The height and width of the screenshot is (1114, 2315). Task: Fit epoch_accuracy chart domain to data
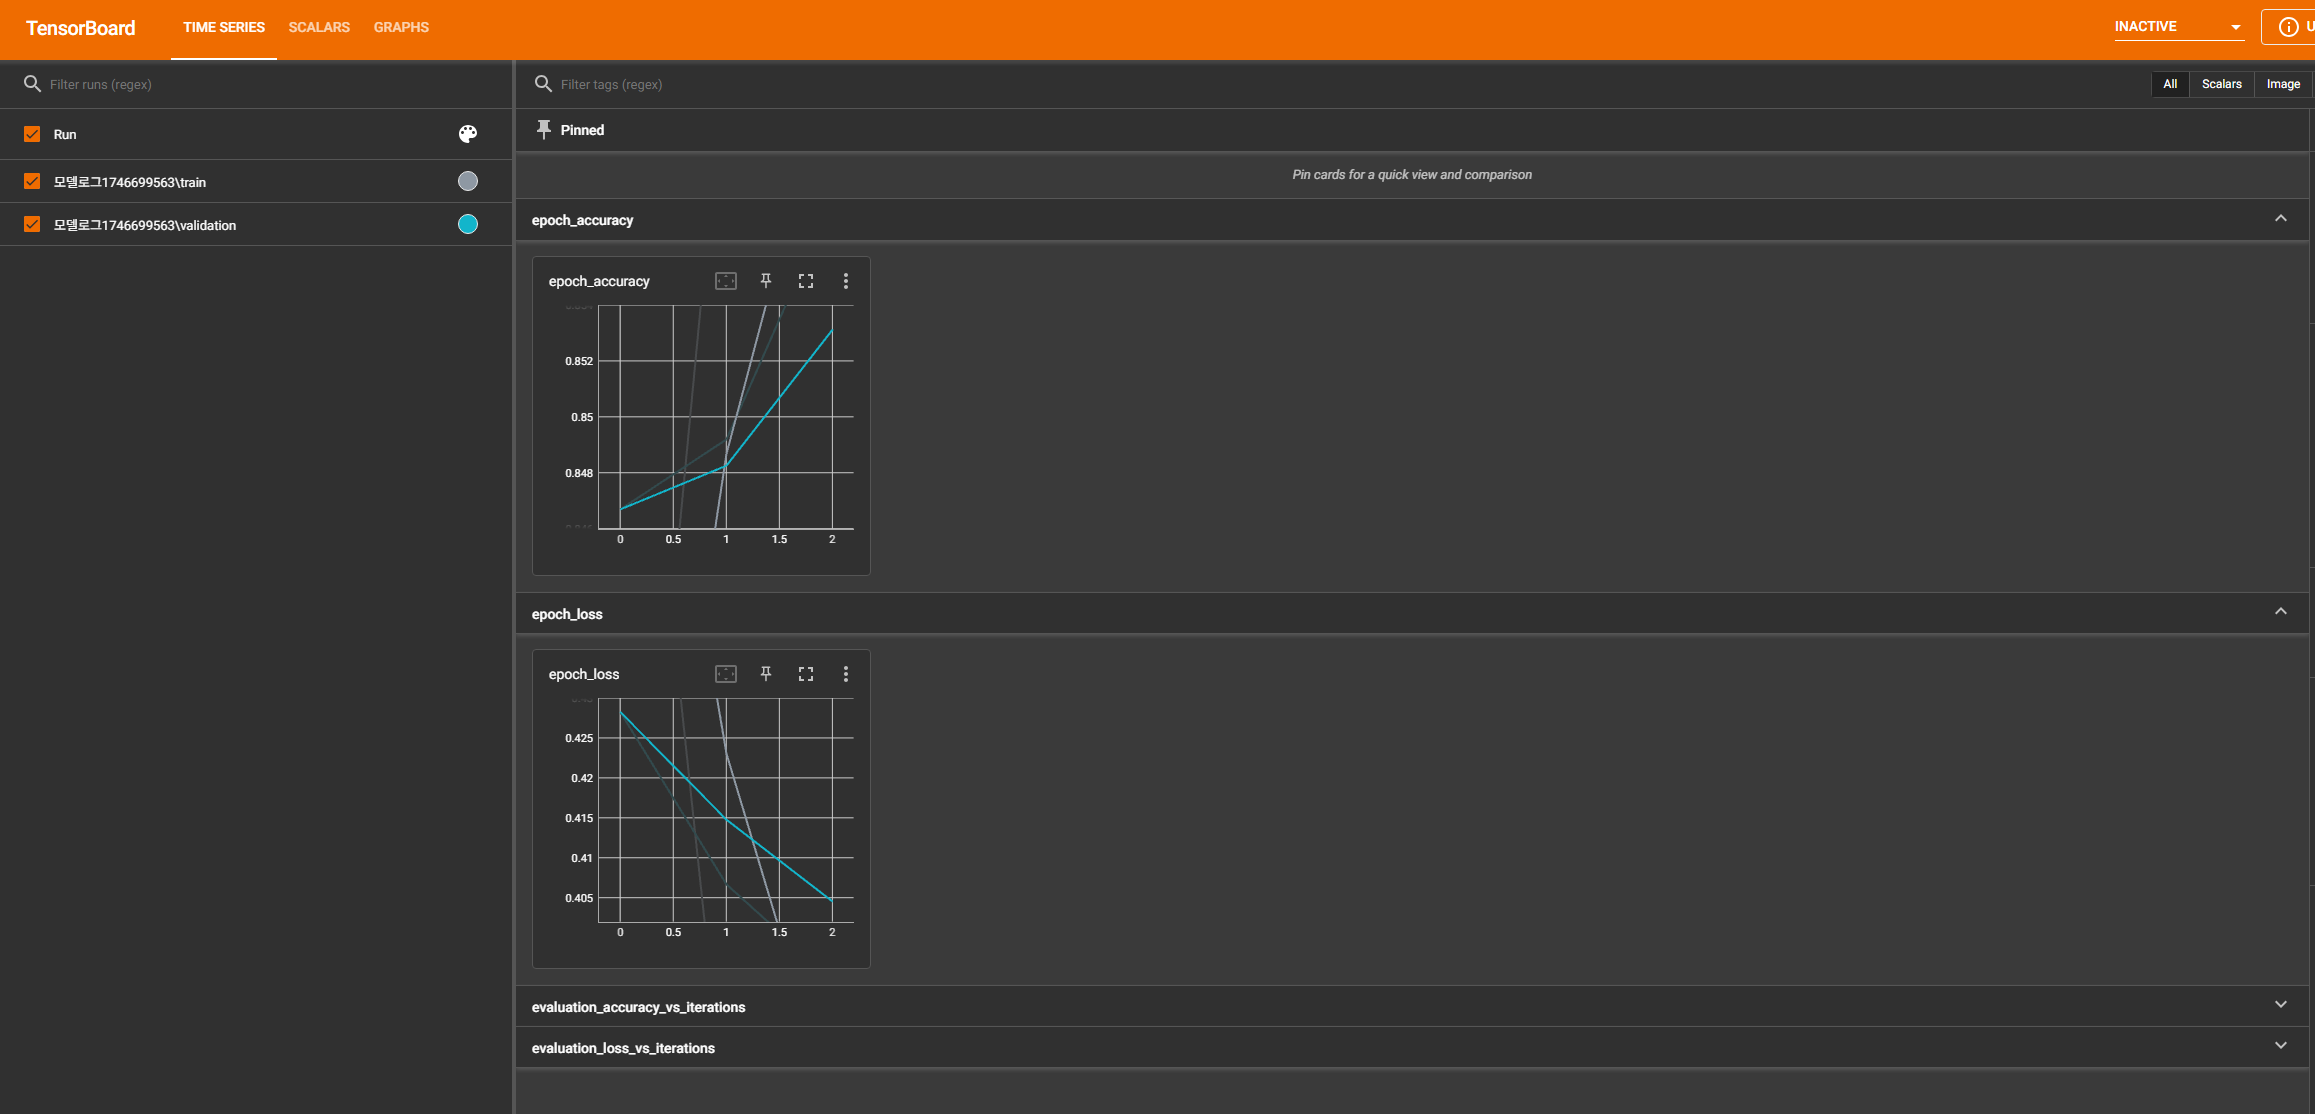(x=726, y=281)
